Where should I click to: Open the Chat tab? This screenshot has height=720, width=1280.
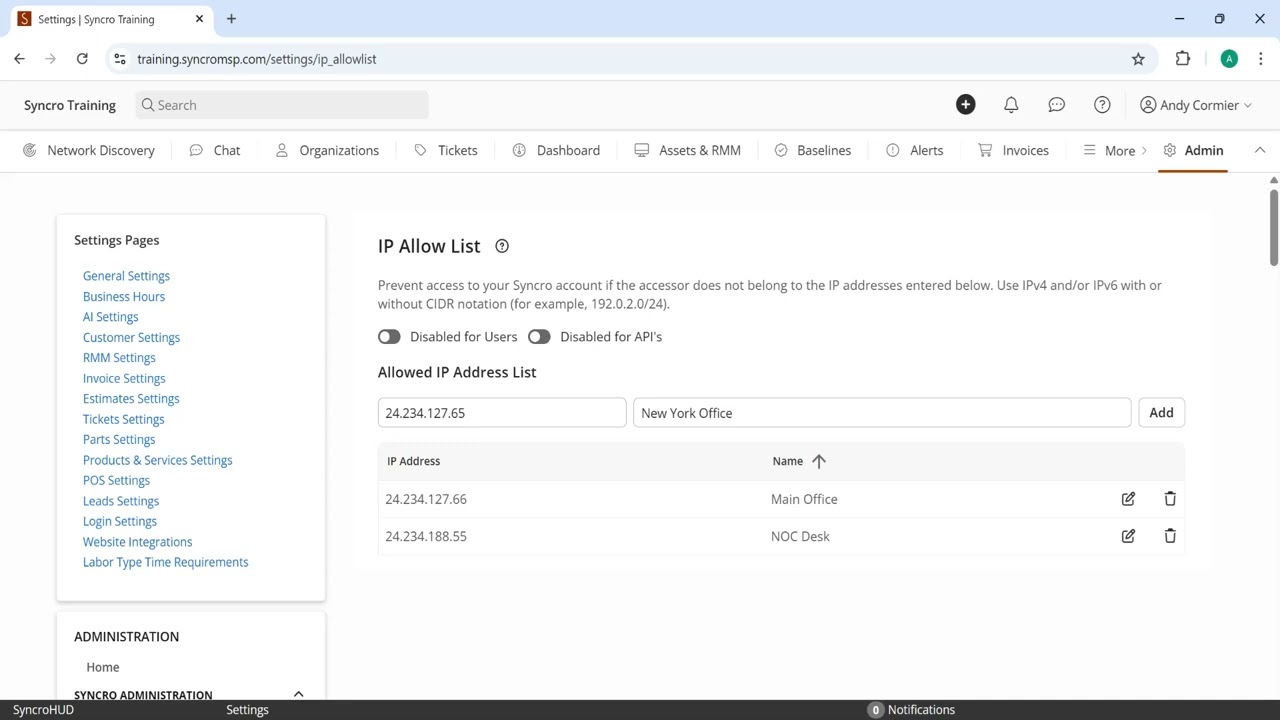[x=215, y=151]
